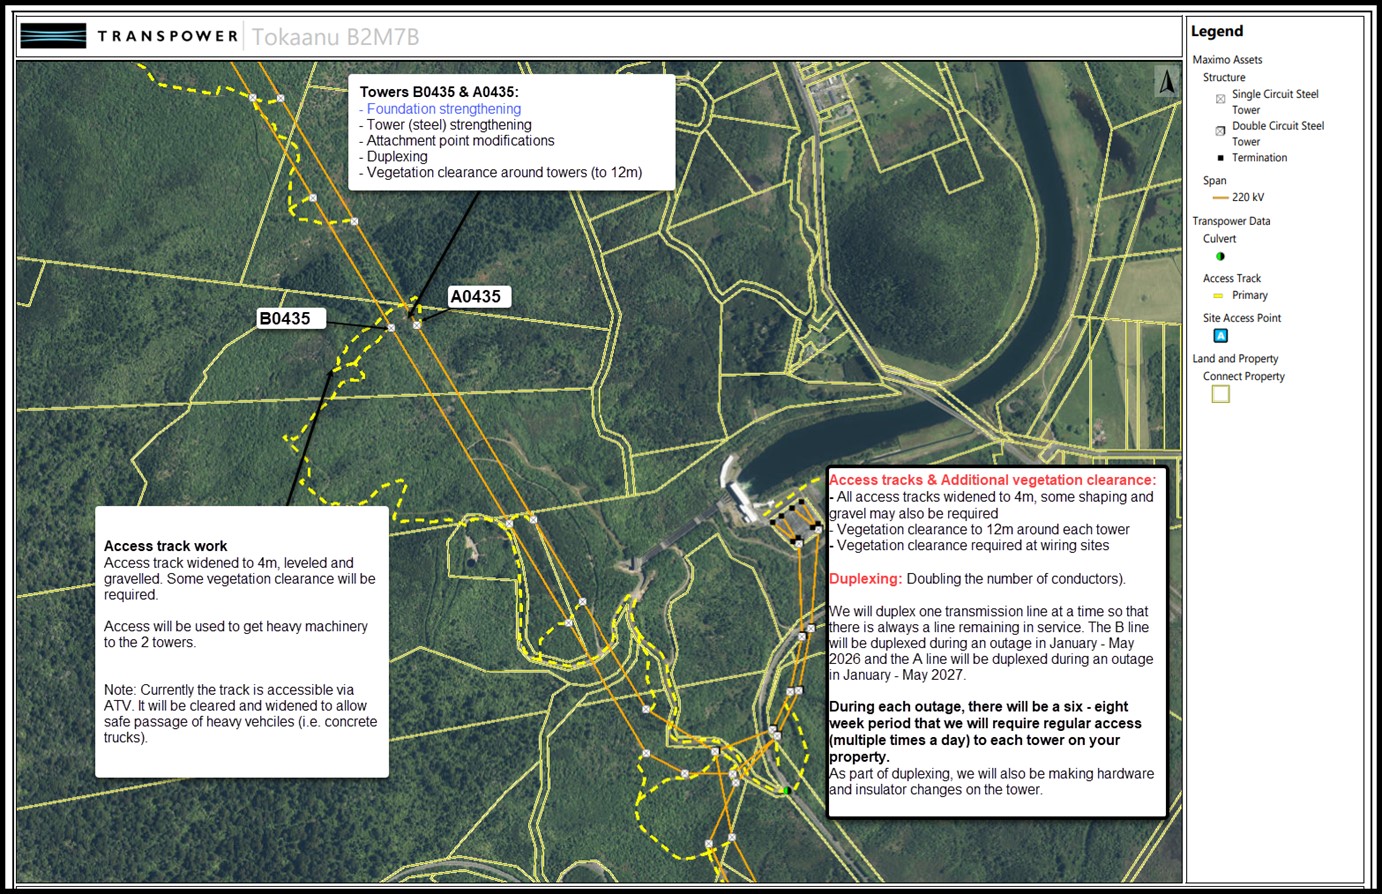Viewport: 1382px width, 894px height.
Task: Select the Double Circuit Steel Tower legend symbol
Action: pyautogui.click(x=1220, y=131)
